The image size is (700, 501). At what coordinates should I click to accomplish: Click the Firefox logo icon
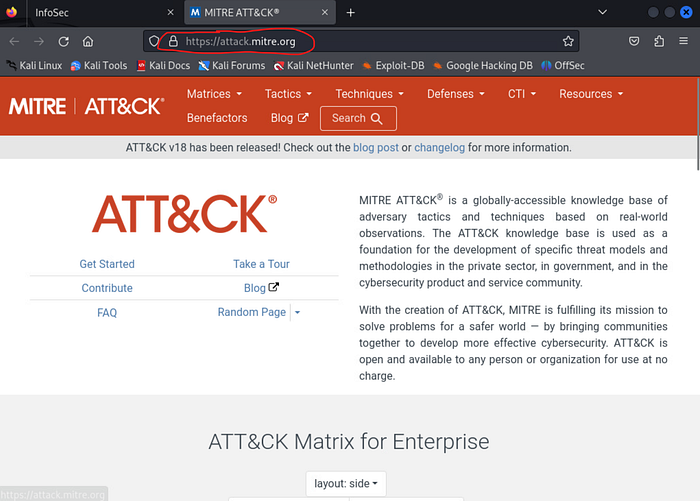12,12
